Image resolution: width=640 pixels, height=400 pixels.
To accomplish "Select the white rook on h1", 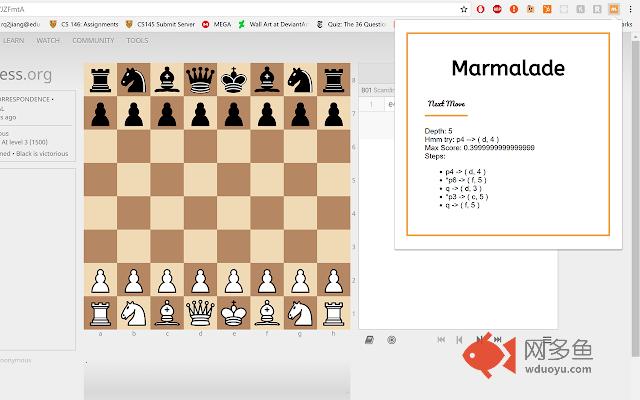I will 333,313.
